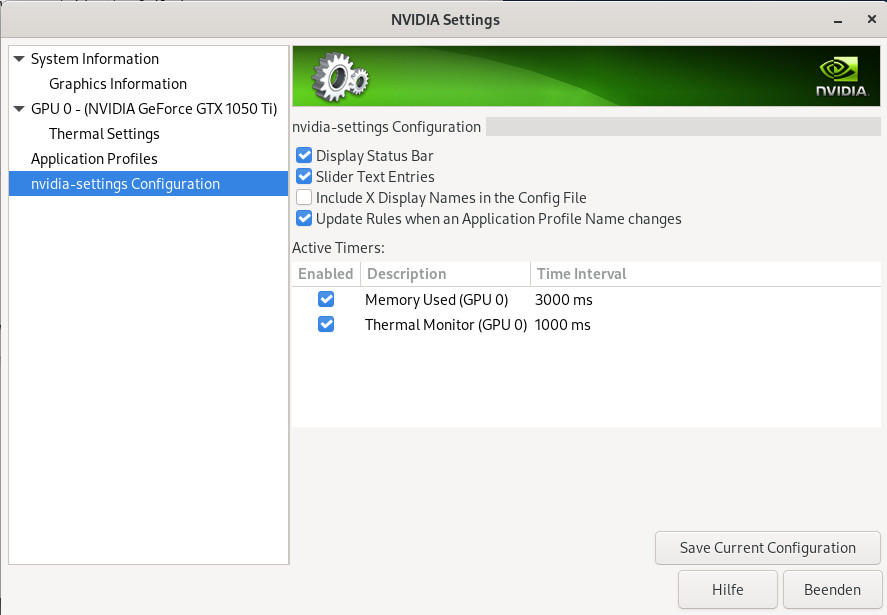
Task: Click the 3000 ms interval value
Action: coord(563,300)
